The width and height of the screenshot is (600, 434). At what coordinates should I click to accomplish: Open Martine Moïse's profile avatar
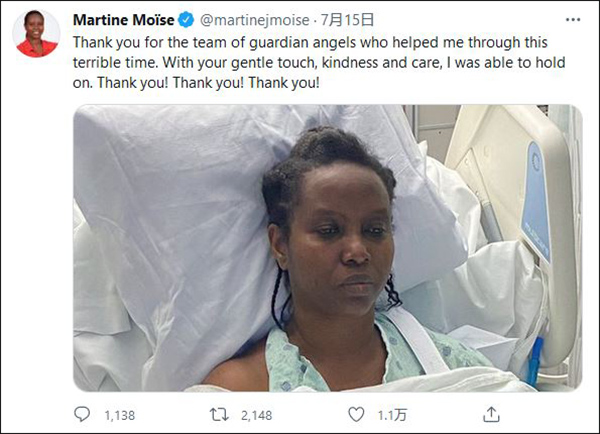pos(37,34)
